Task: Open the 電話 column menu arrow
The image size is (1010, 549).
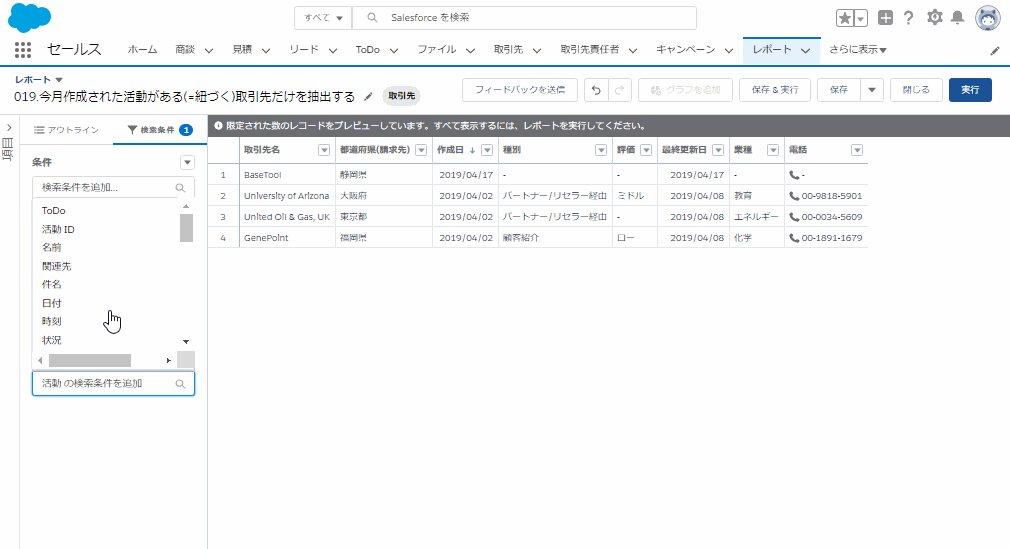Action: tap(857, 150)
